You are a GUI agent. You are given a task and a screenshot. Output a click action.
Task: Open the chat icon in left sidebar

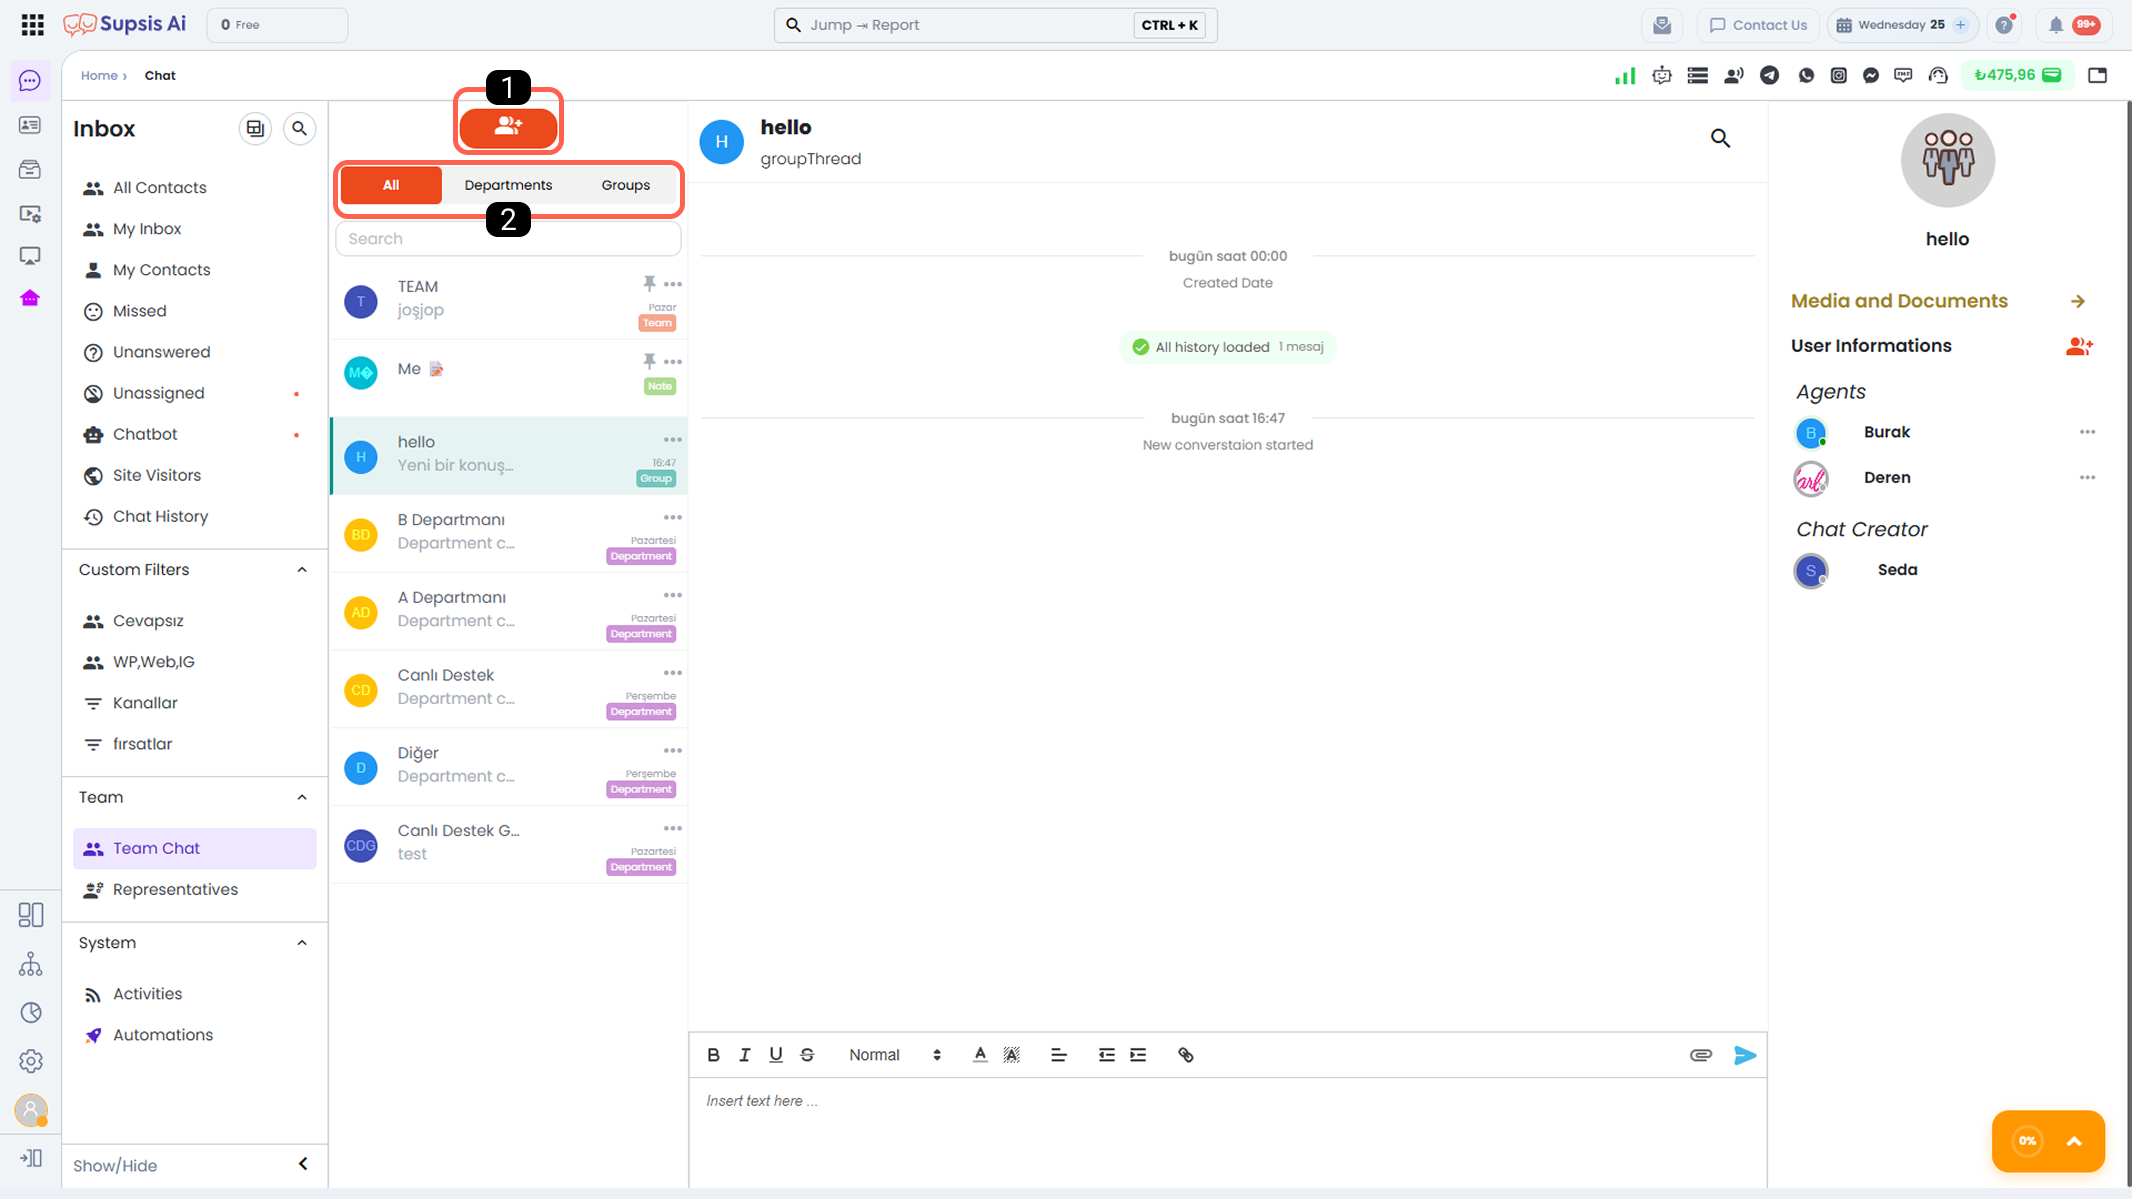[x=30, y=81]
